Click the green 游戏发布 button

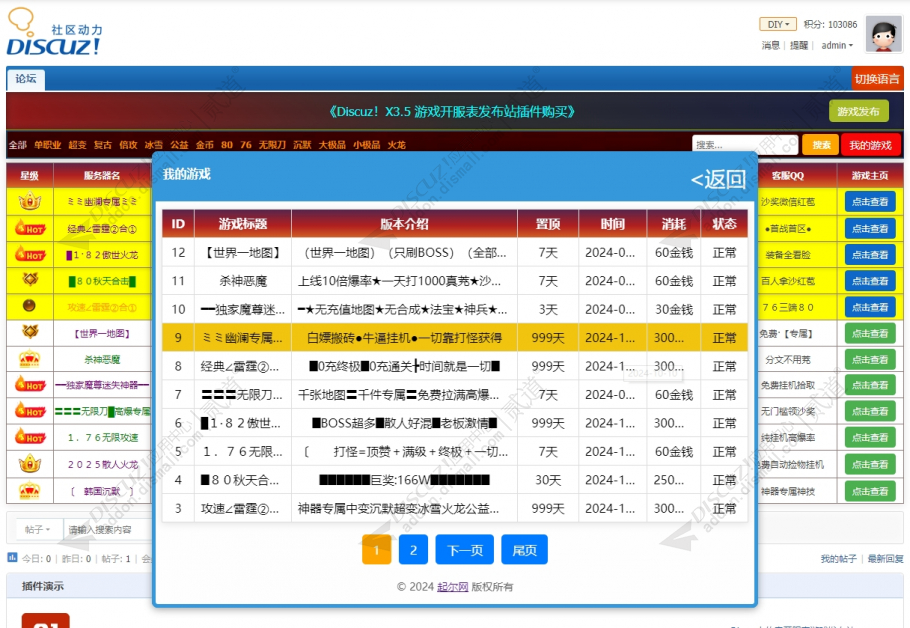pos(858,111)
